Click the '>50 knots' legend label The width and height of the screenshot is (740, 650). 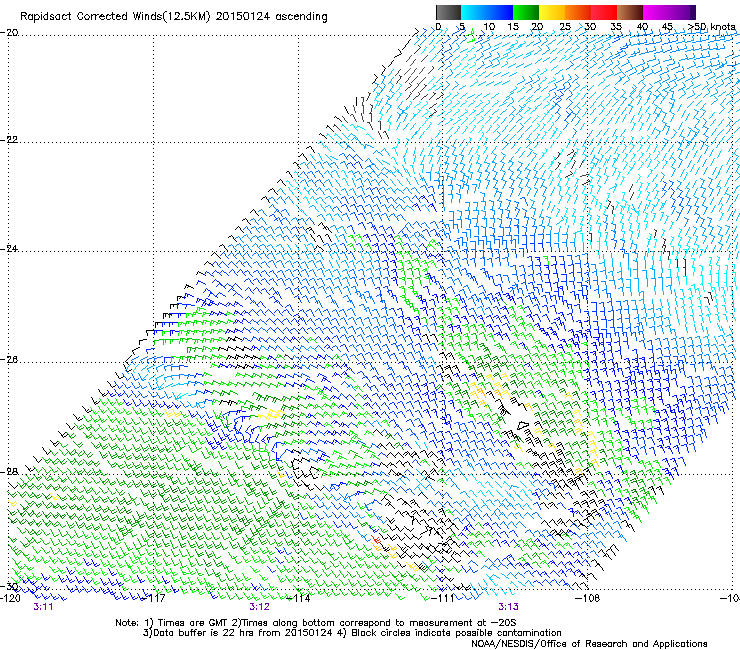(711, 27)
